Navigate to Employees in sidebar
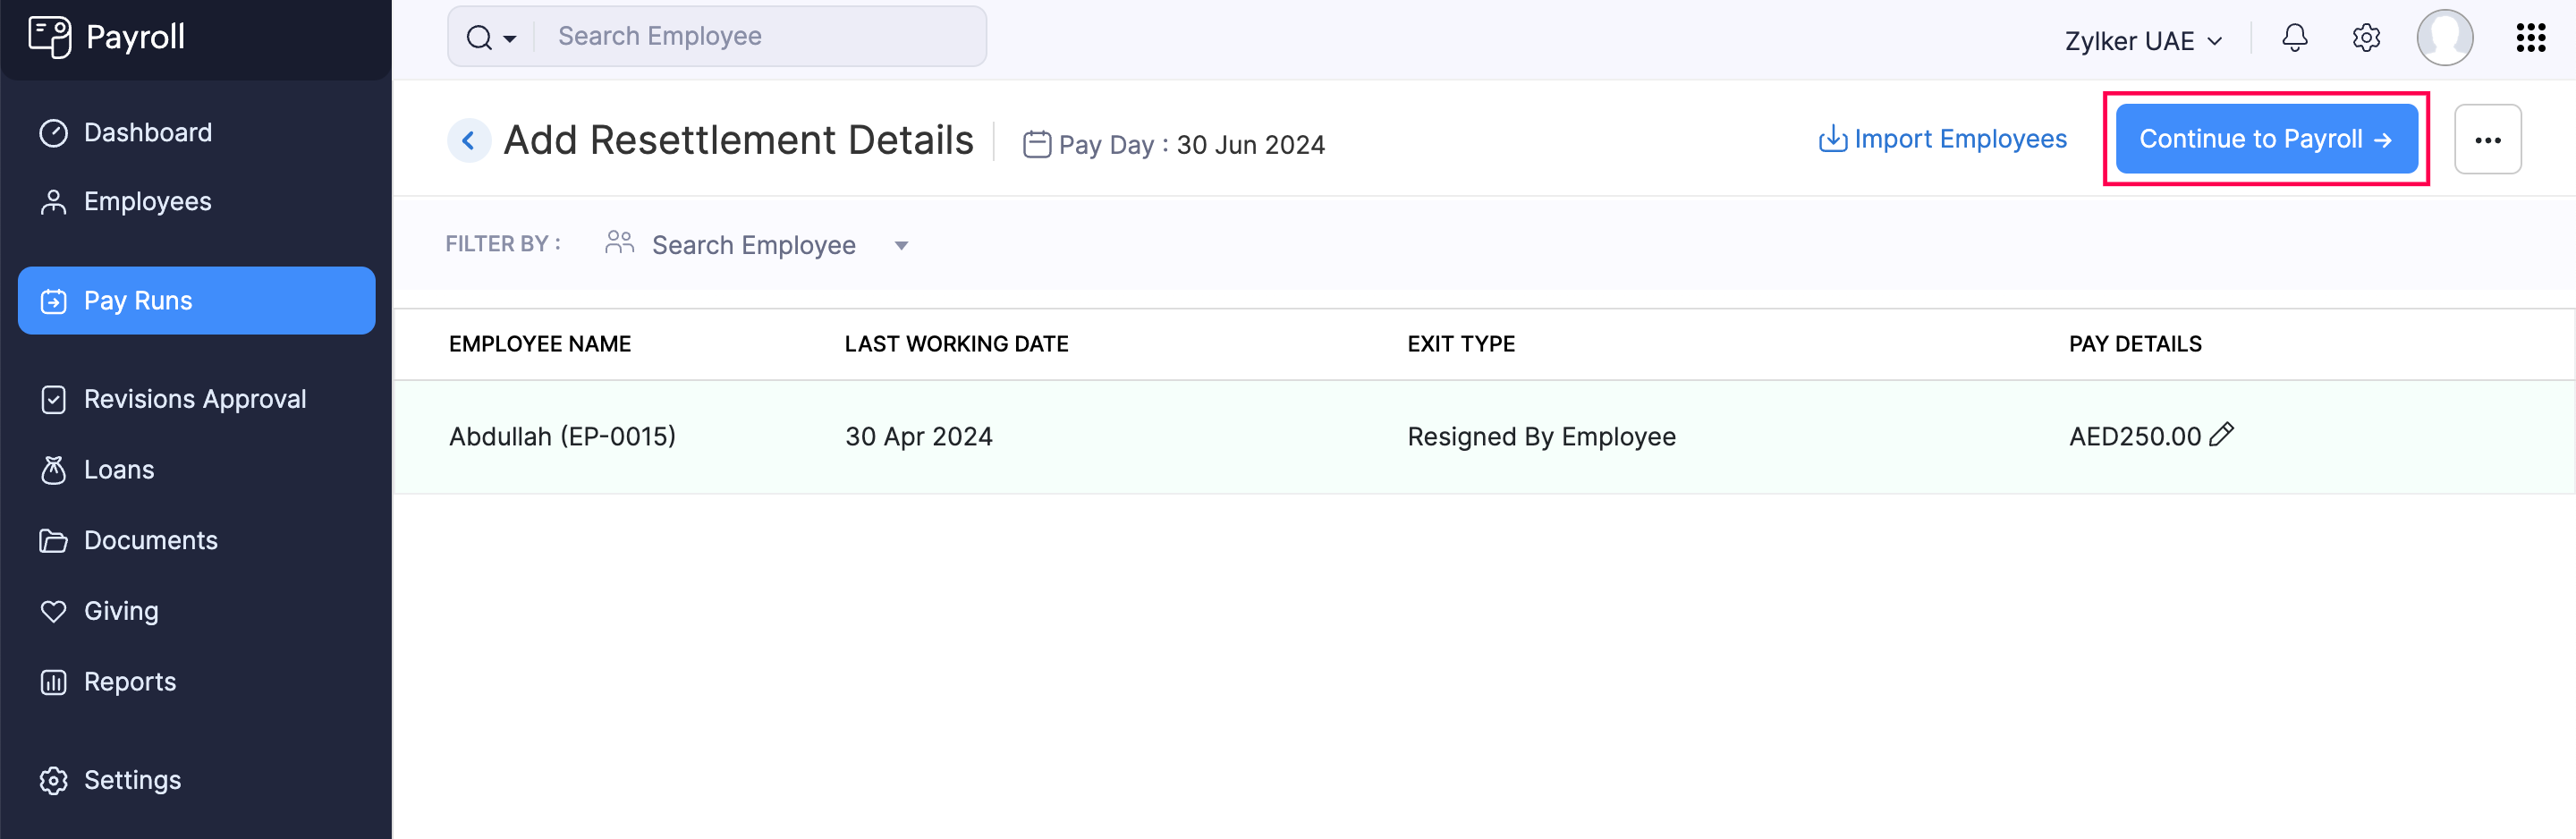2576x839 pixels. (147, 202)
